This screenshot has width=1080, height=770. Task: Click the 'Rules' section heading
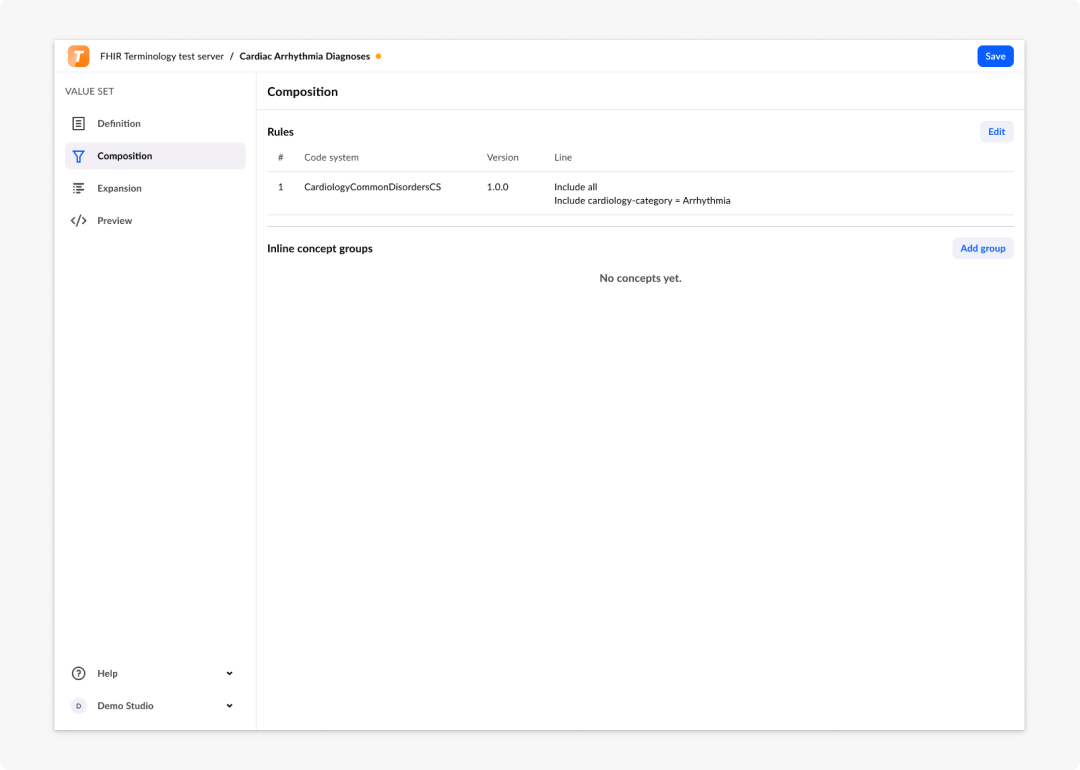(280, 132)
